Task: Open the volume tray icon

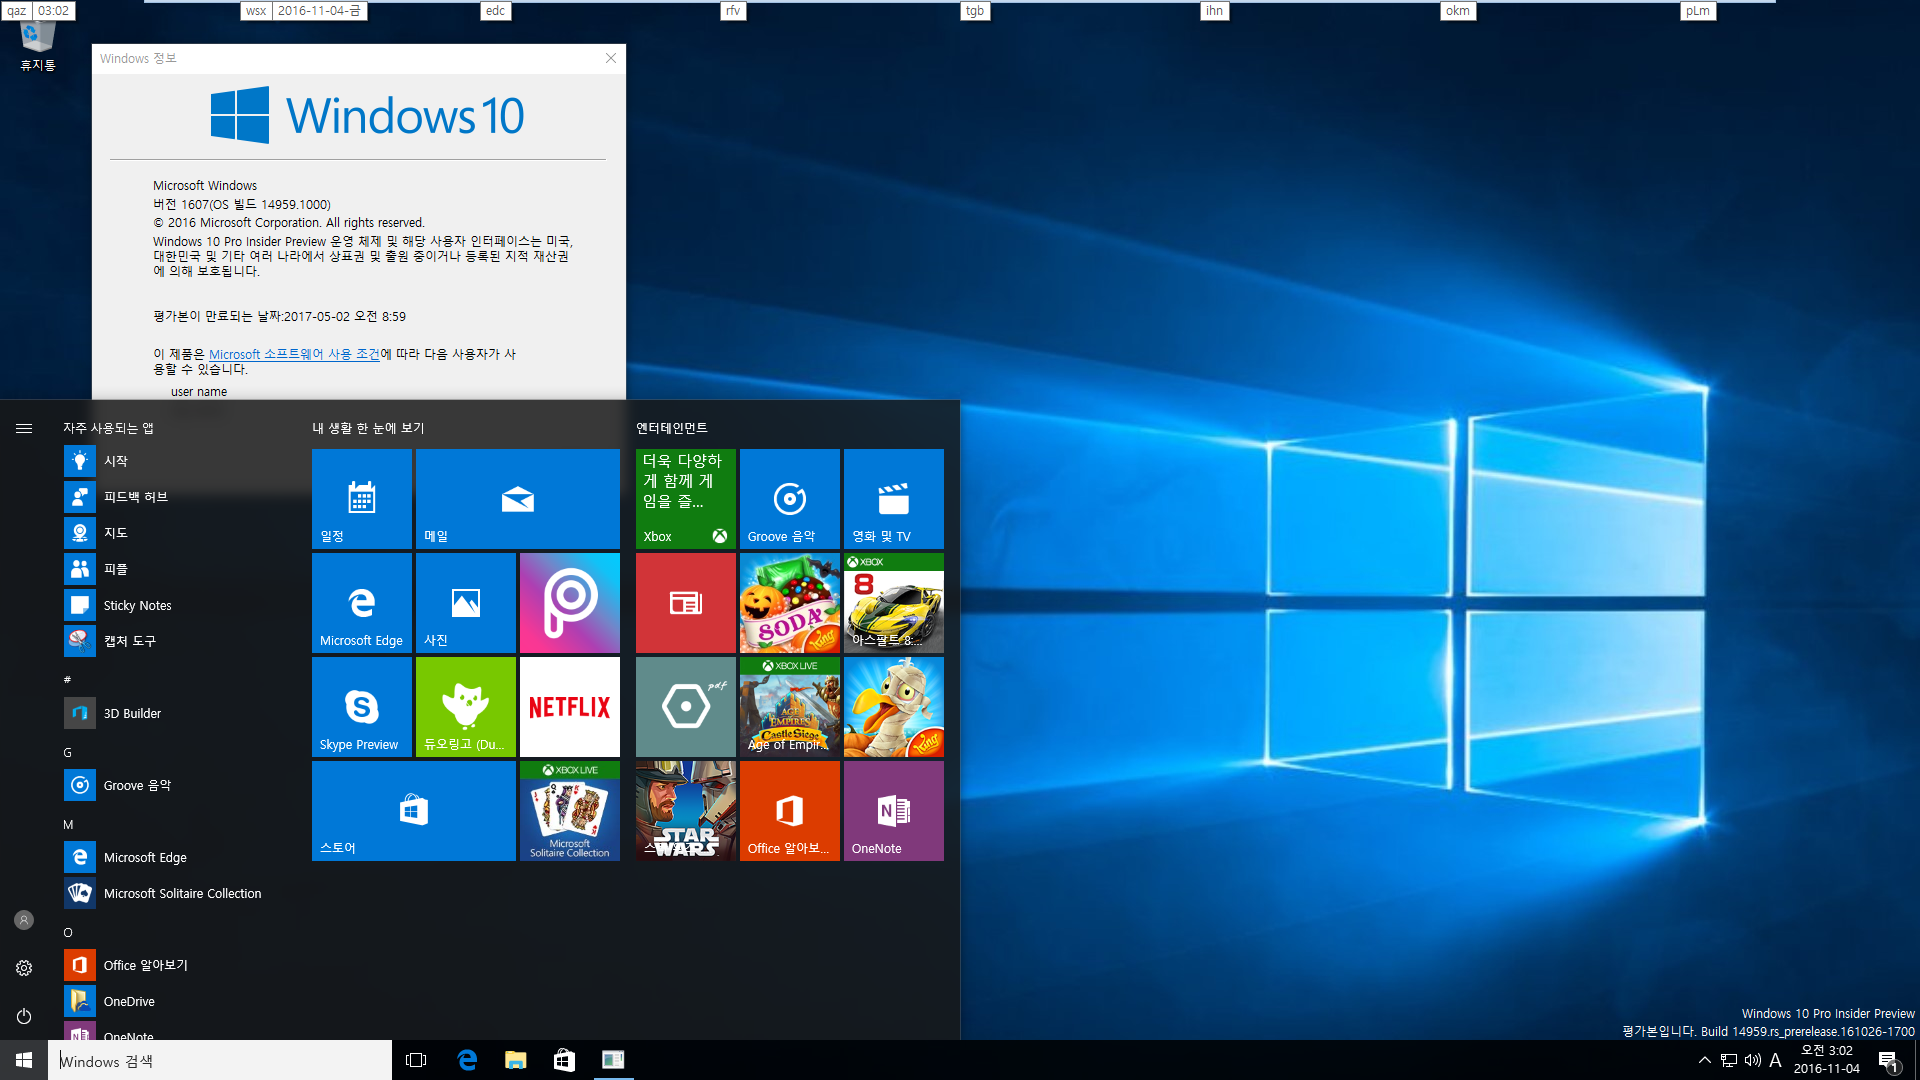Action: pos(1752,1060)
